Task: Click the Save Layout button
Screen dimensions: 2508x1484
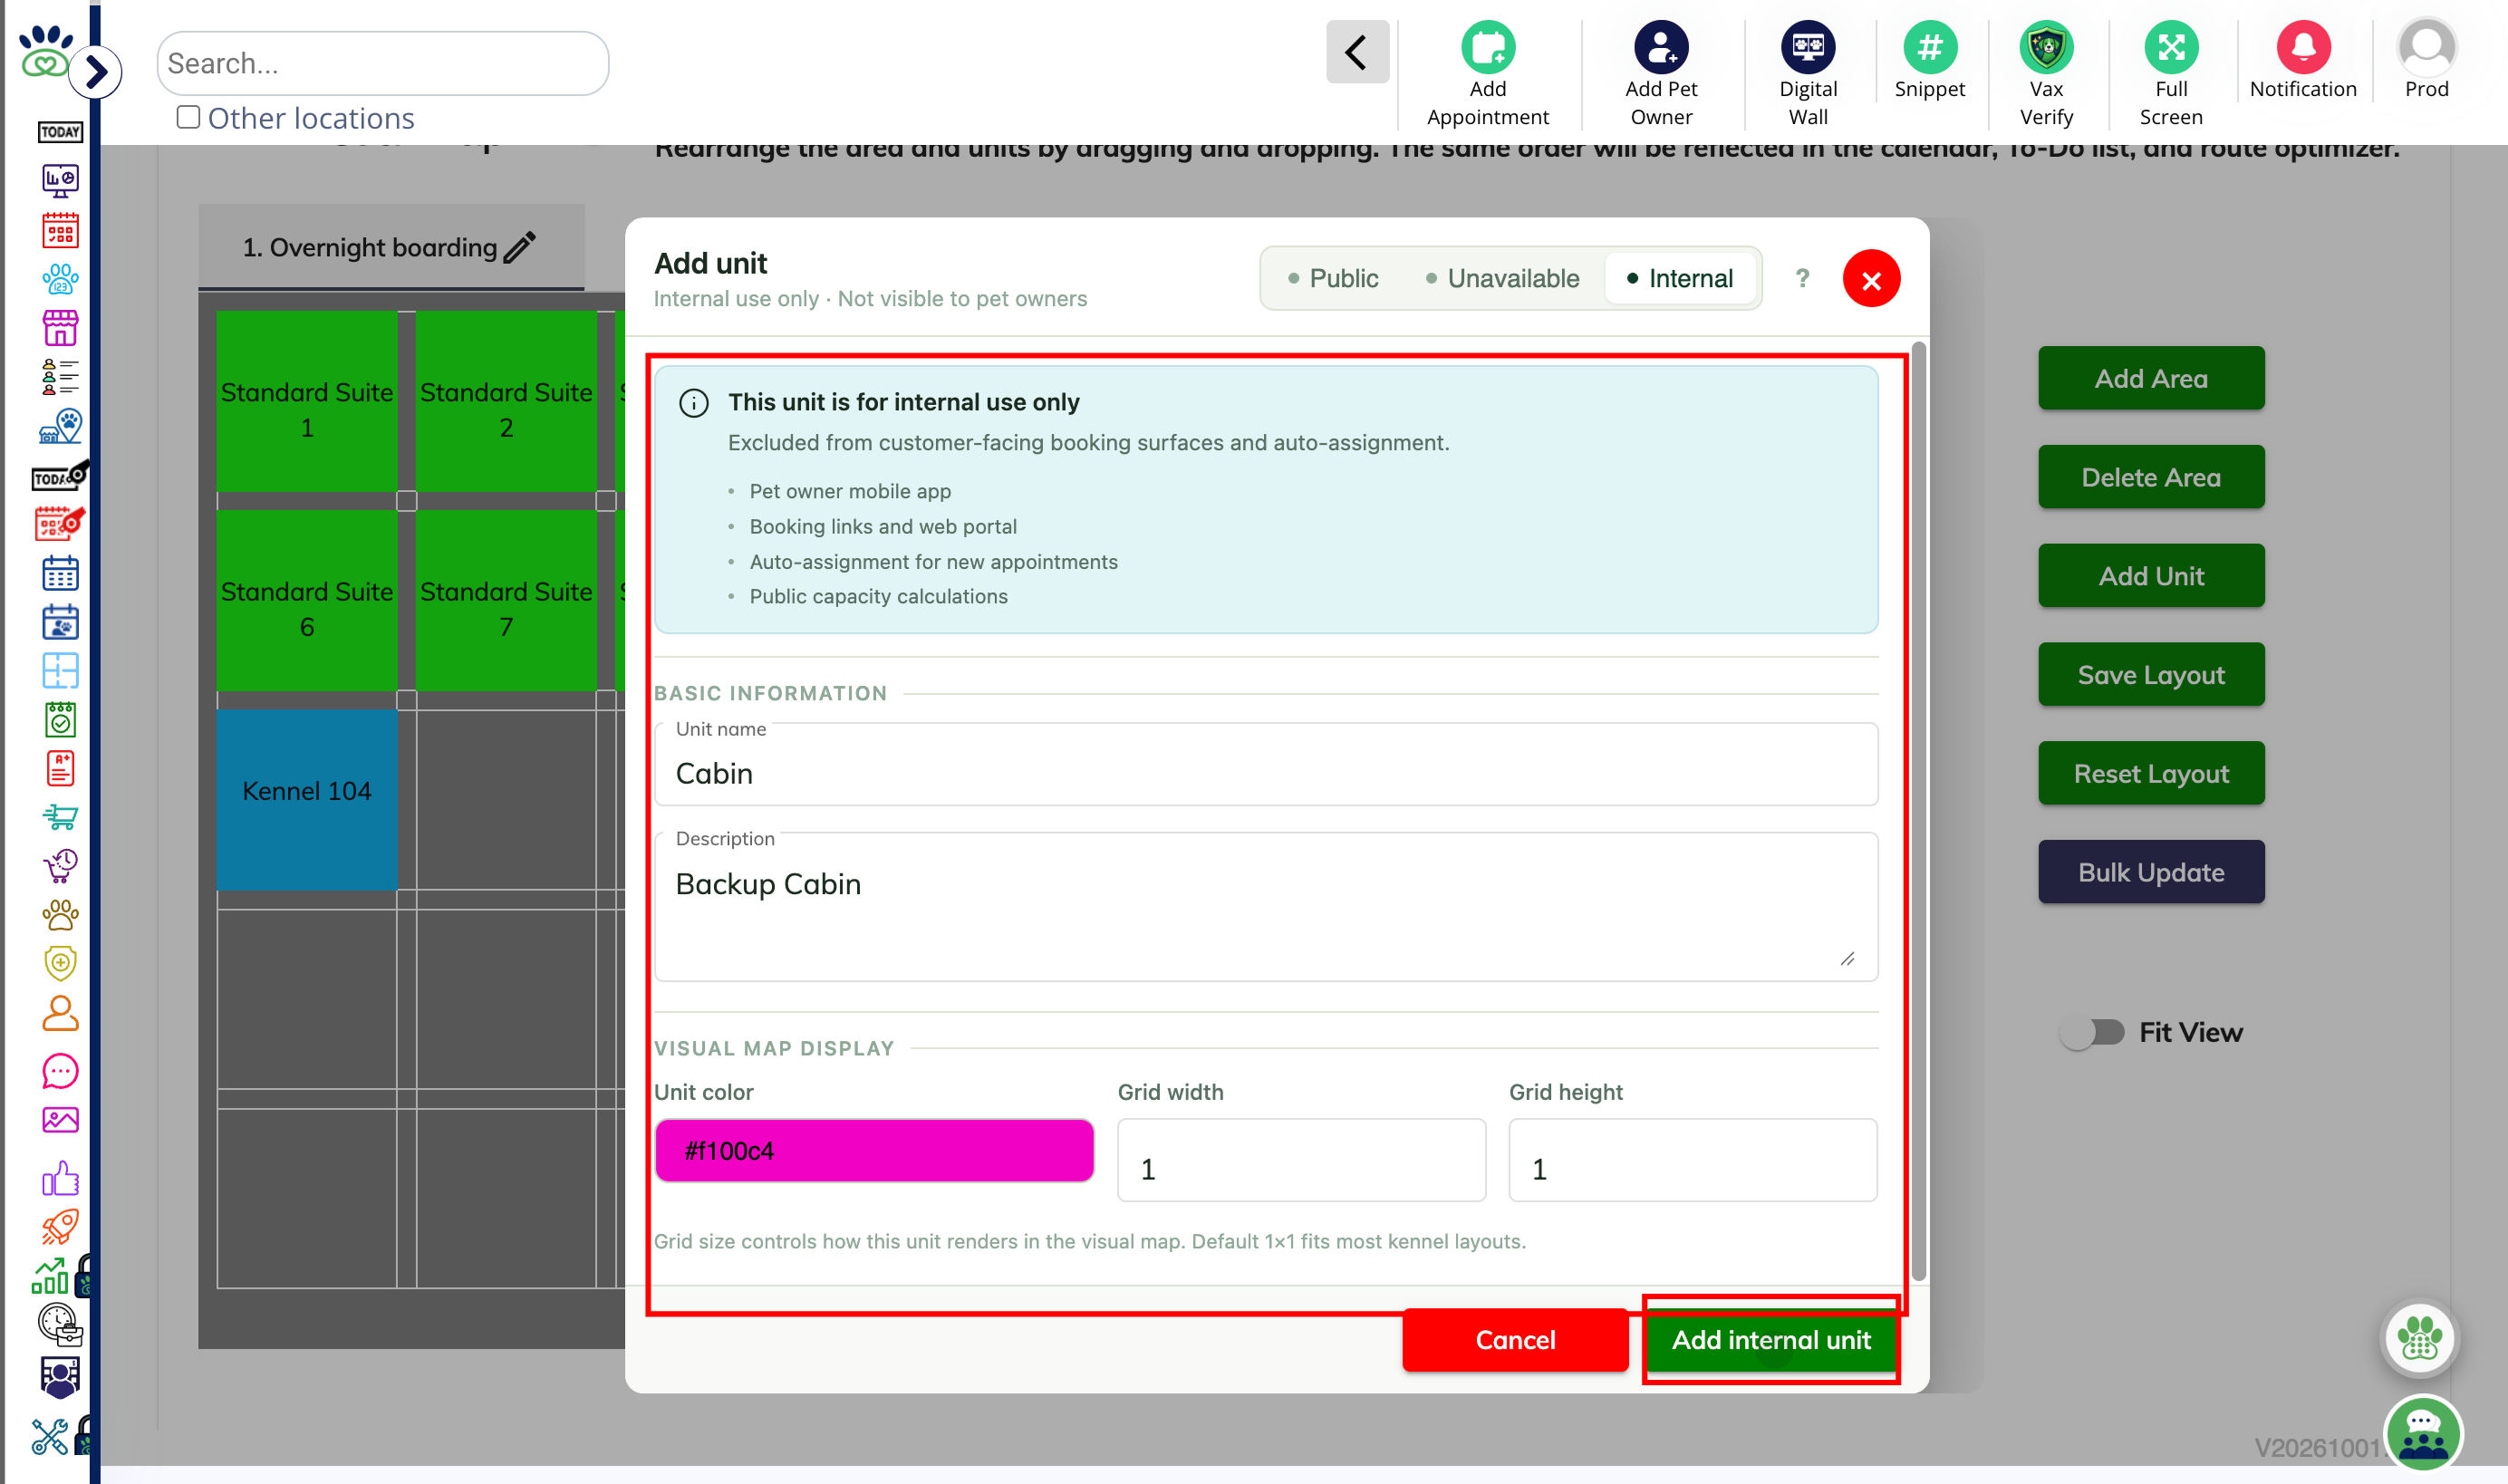Action: coord(2151,675)
